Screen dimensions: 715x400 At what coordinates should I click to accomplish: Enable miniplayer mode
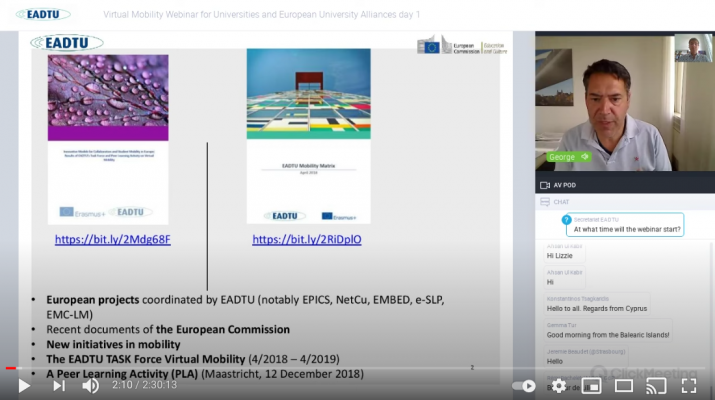591,385
